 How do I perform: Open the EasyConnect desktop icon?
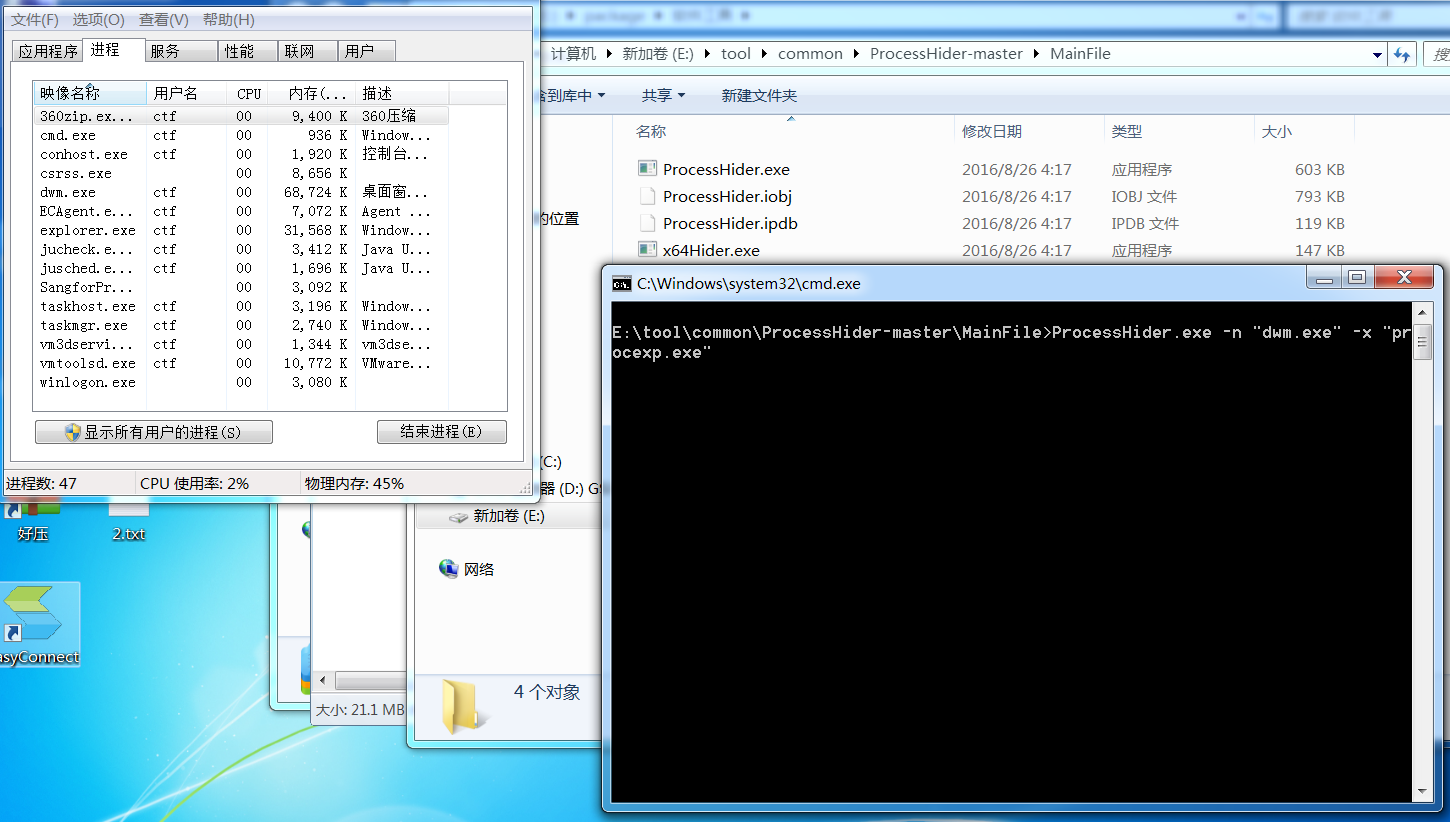coord(37,615)
